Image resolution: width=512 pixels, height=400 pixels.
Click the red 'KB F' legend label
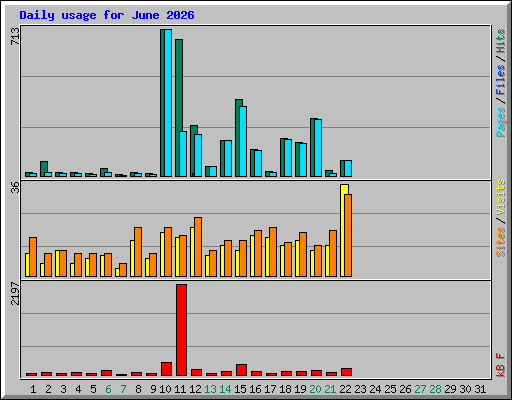tap(500, 365)
